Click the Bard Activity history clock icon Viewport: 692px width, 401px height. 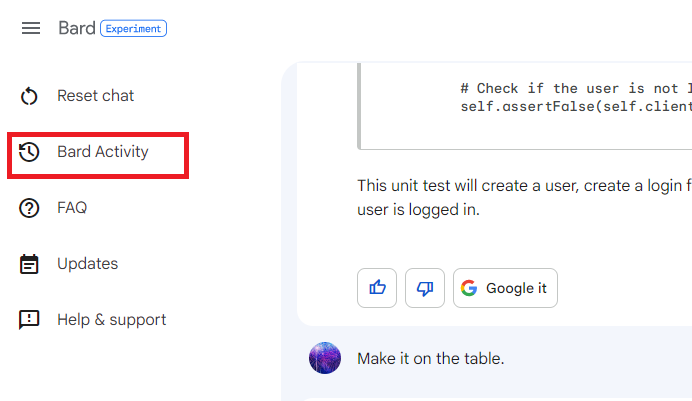(29, 152)
